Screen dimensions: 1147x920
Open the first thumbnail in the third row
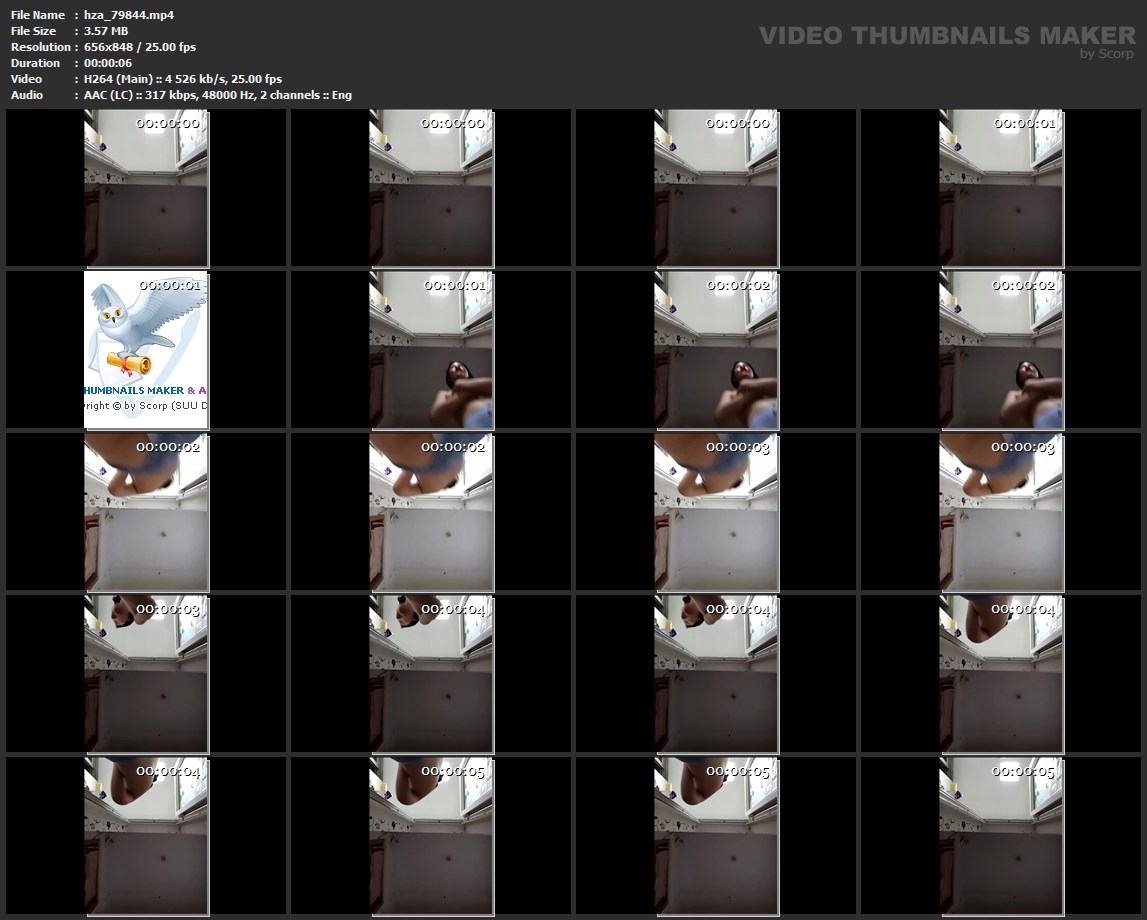146,511
